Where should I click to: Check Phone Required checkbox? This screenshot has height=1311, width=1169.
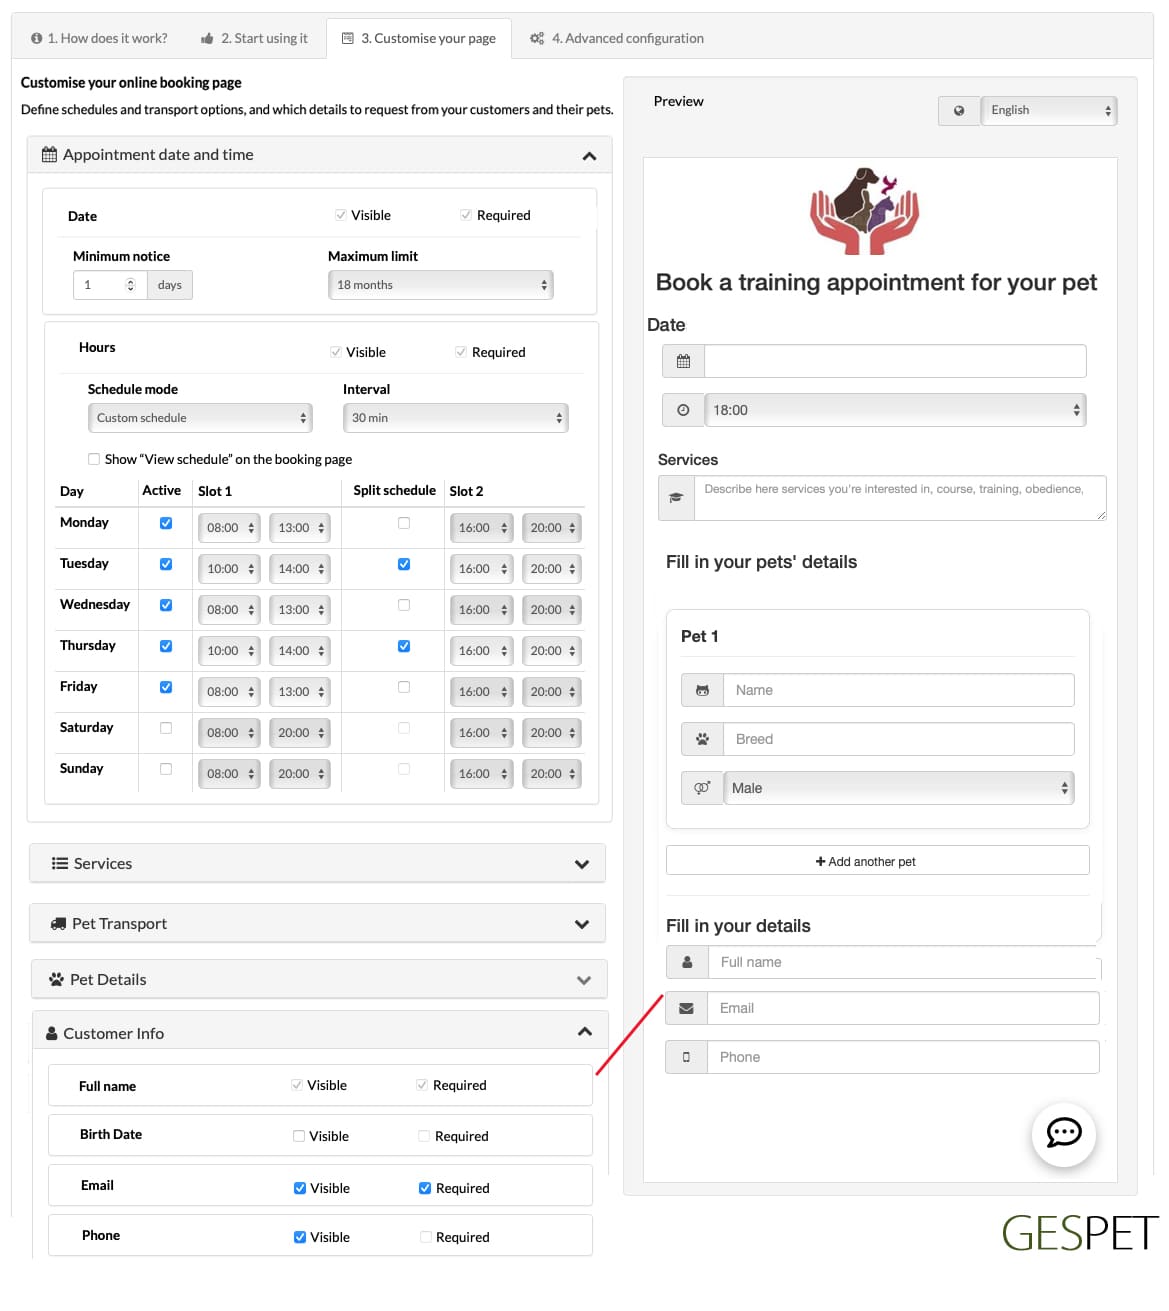click(425, 1237)
